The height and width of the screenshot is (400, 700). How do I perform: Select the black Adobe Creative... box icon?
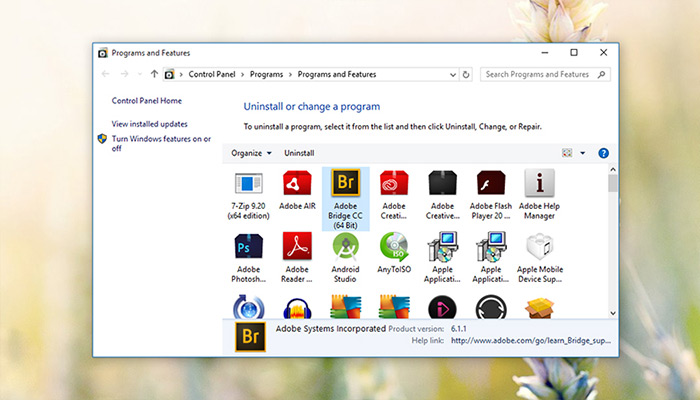click(442, 183)
